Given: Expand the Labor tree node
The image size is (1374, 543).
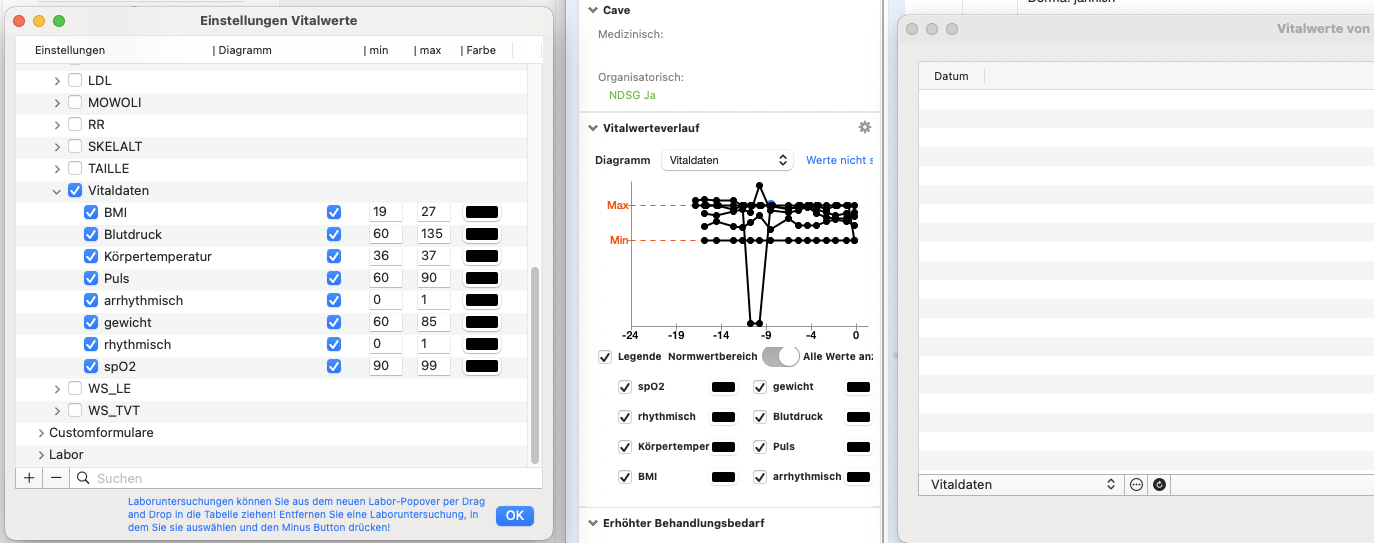Looking at the screenshot, I should (x=41, y=455).
